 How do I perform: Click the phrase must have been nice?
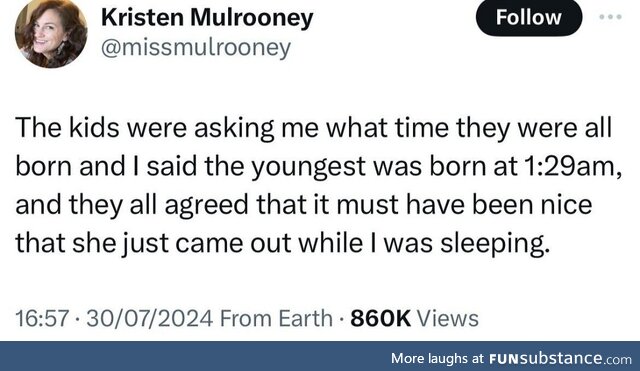pos(464,204)
